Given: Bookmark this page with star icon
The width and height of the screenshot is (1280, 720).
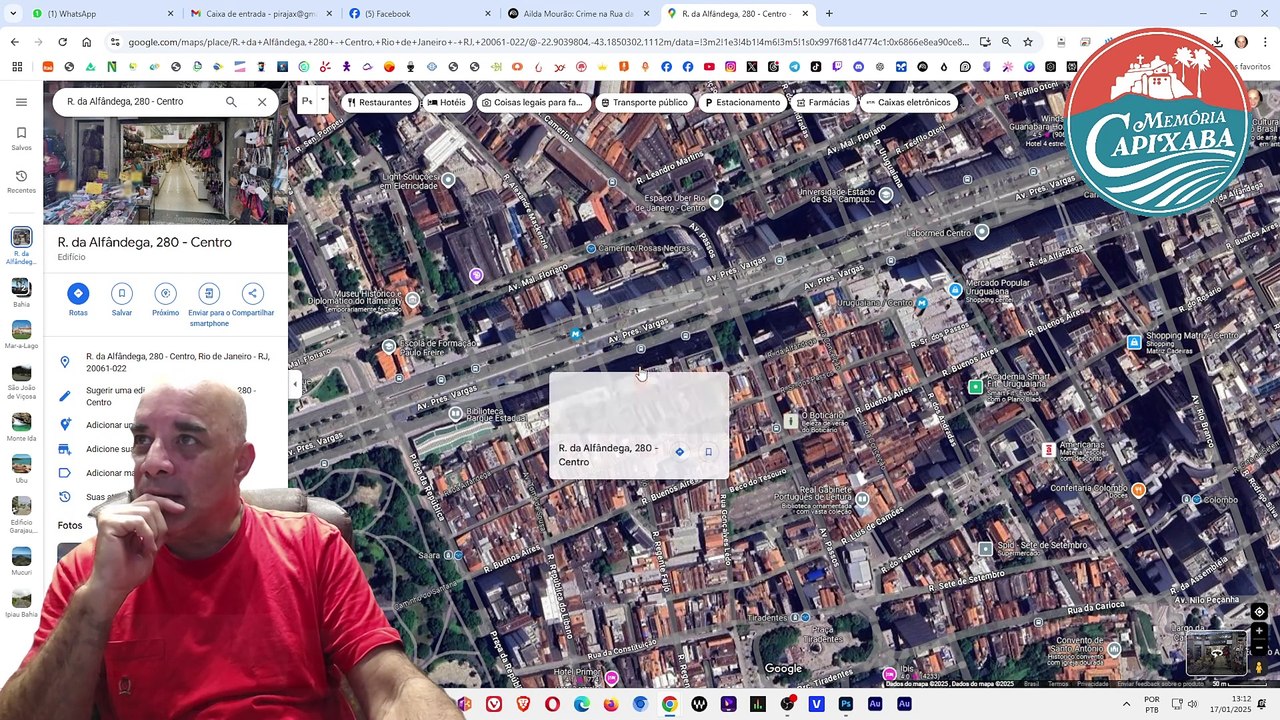Looking at the screenshot, I should 1027,42.
